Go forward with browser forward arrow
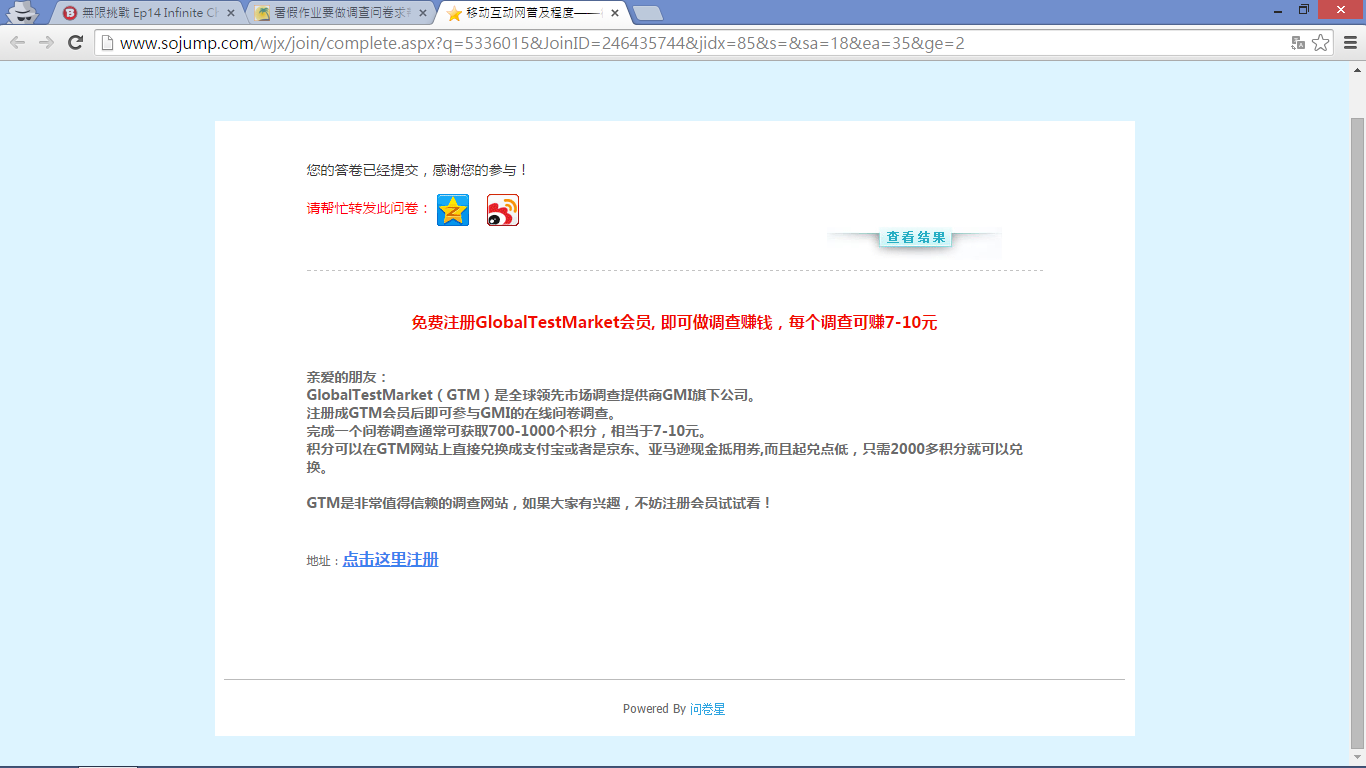This screenshot has height=768, width=1366. (46, 42)
